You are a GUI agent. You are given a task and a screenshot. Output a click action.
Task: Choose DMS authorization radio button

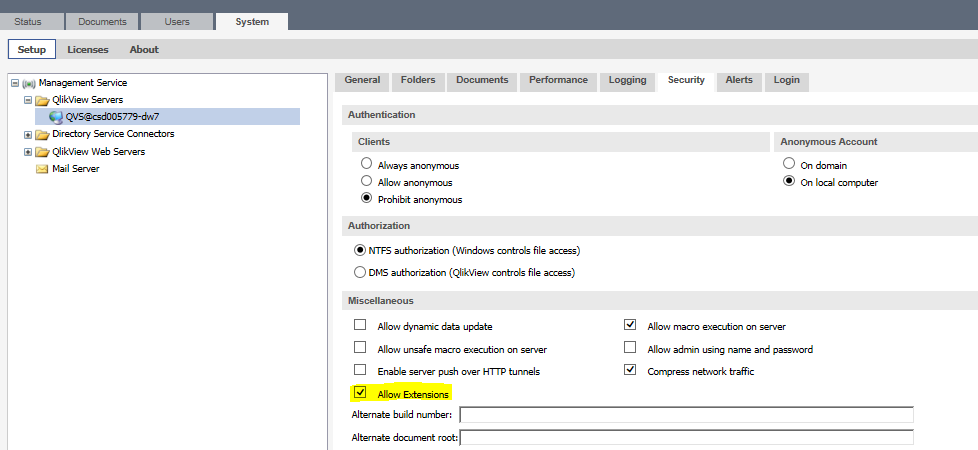[x=360, y=272]
